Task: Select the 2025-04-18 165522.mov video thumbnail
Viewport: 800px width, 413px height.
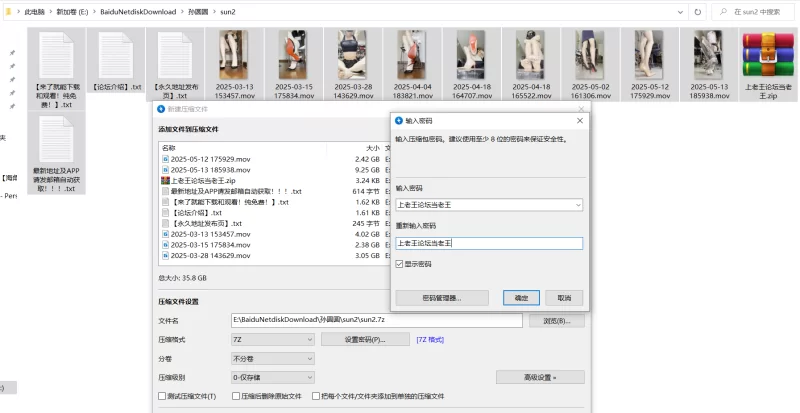Action: pos(530,55)
